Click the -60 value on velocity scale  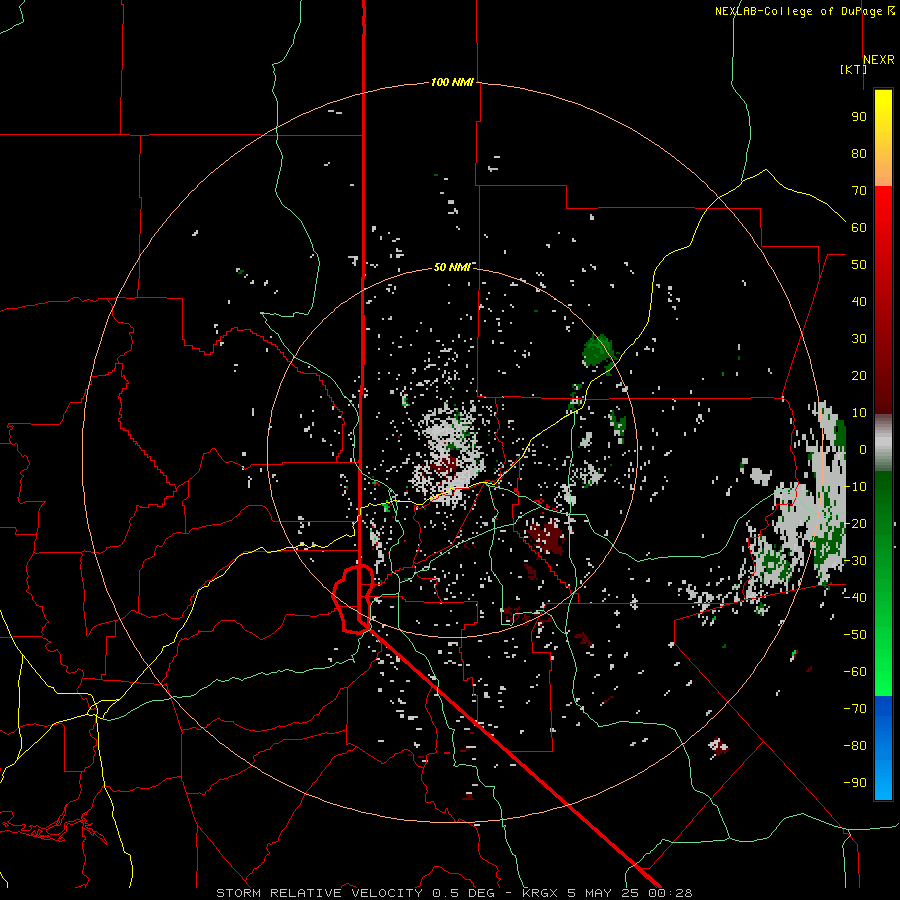tap(855, 672)
